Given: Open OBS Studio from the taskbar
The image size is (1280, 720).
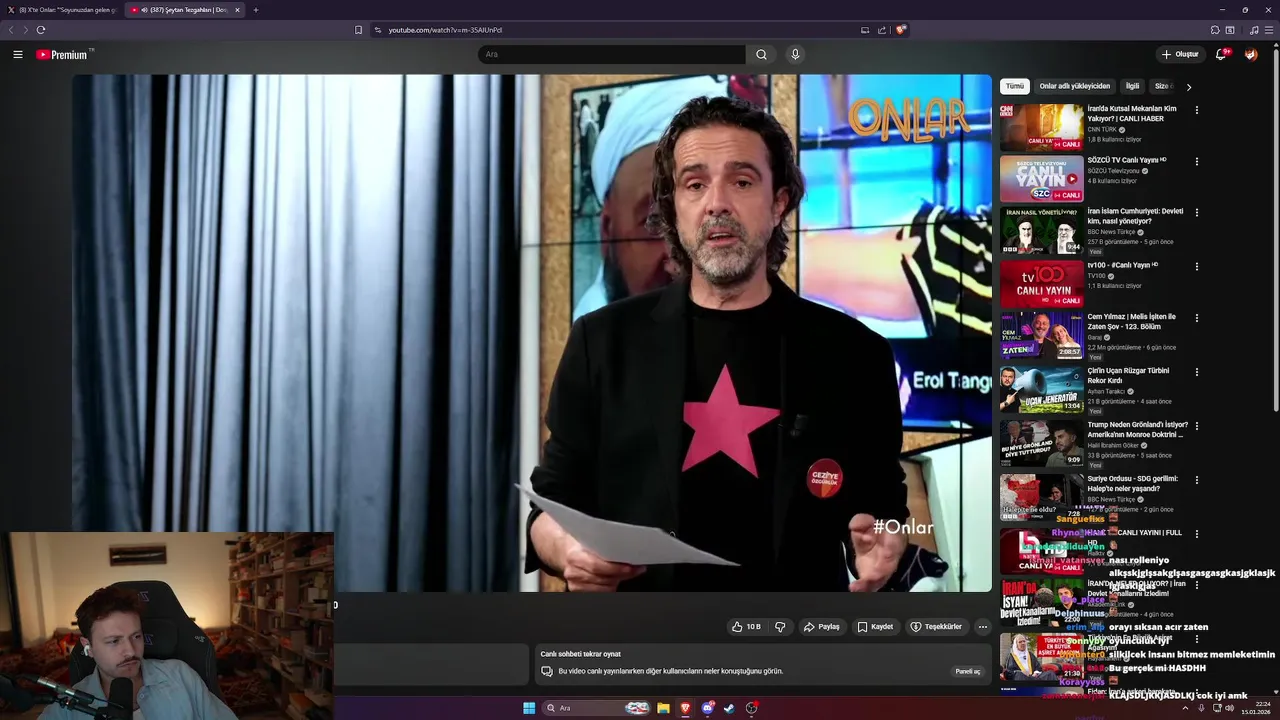Looking at the screenshot, I should (x=751, y=708).
